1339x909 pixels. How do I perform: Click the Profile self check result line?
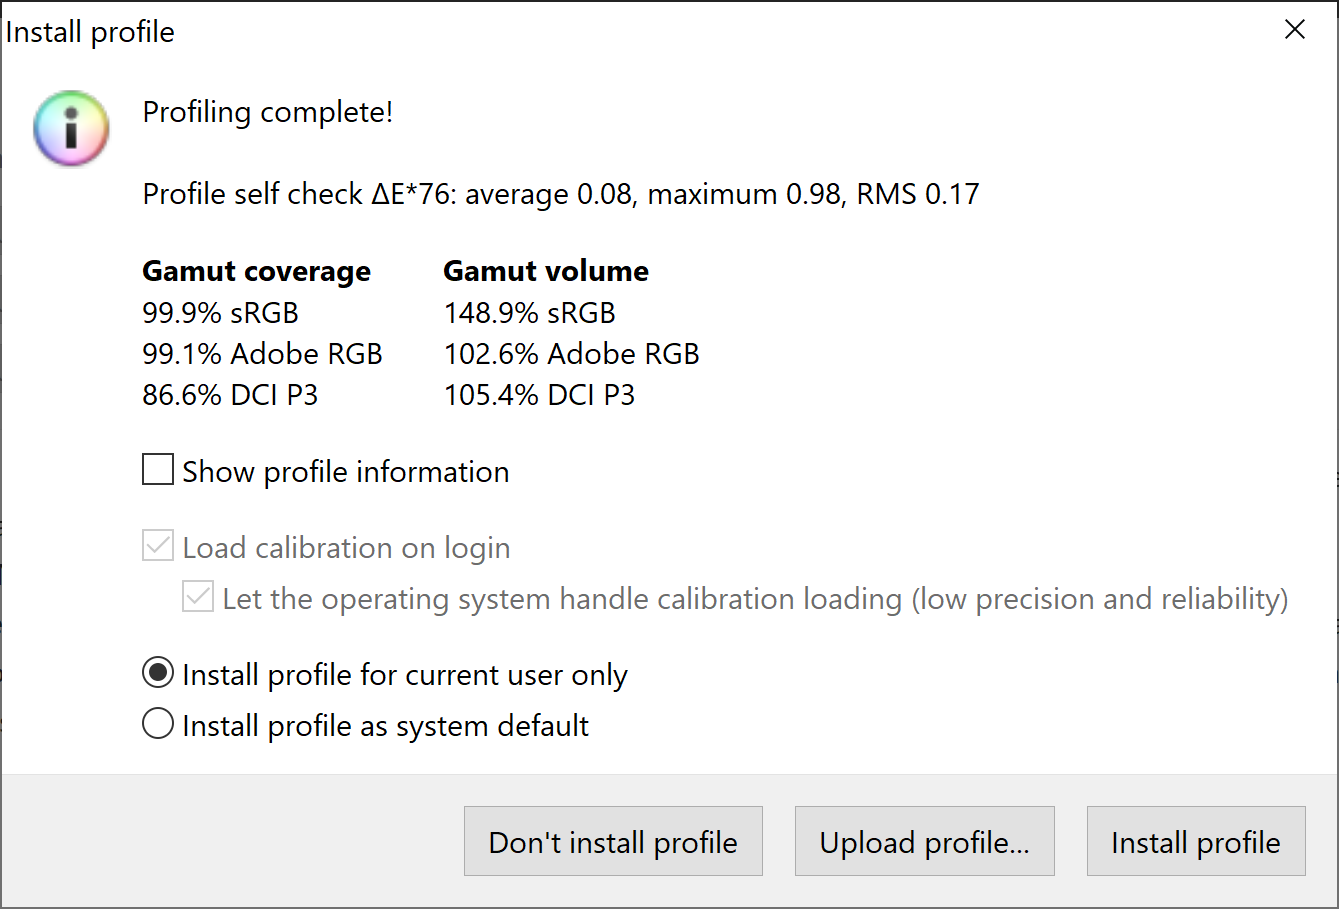[x=561, y=194]
